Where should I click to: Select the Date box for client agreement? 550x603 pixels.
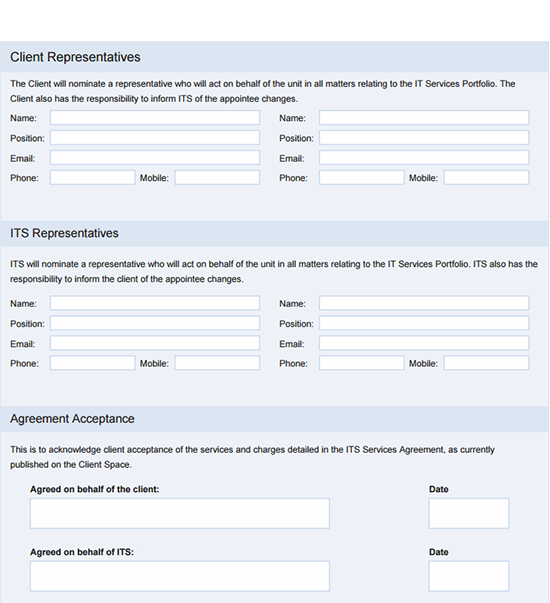[x=469, y=513]
